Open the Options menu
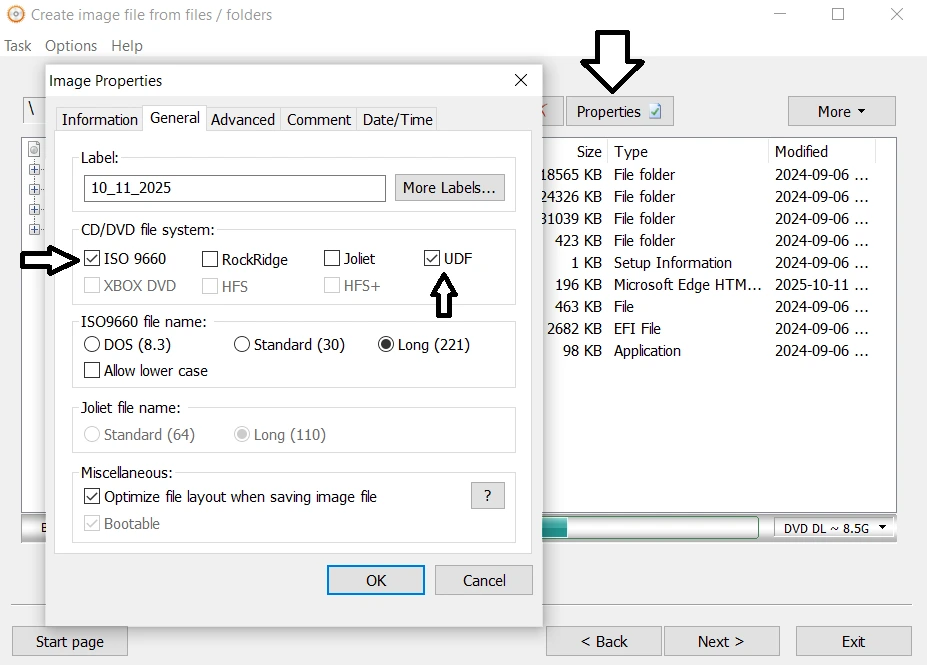 click(x=71, y=46)
